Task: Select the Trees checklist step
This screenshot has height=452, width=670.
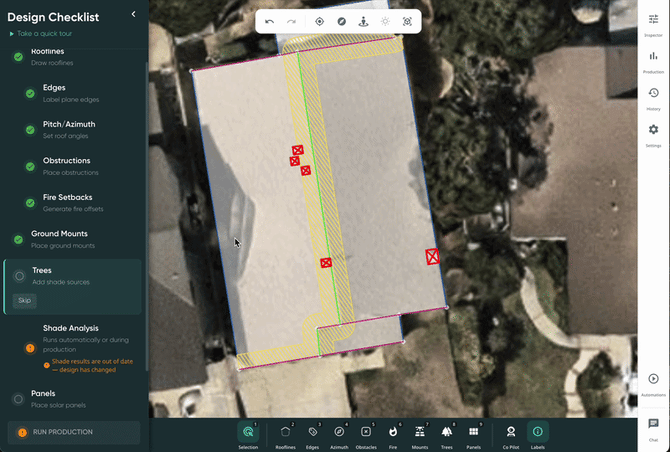Action: (73, 287)
